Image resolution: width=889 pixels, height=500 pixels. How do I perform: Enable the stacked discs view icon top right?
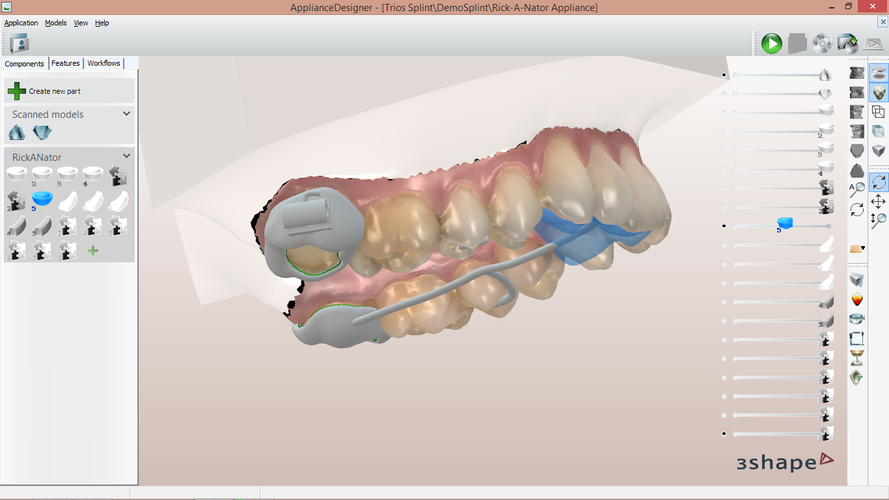point(879,74)
